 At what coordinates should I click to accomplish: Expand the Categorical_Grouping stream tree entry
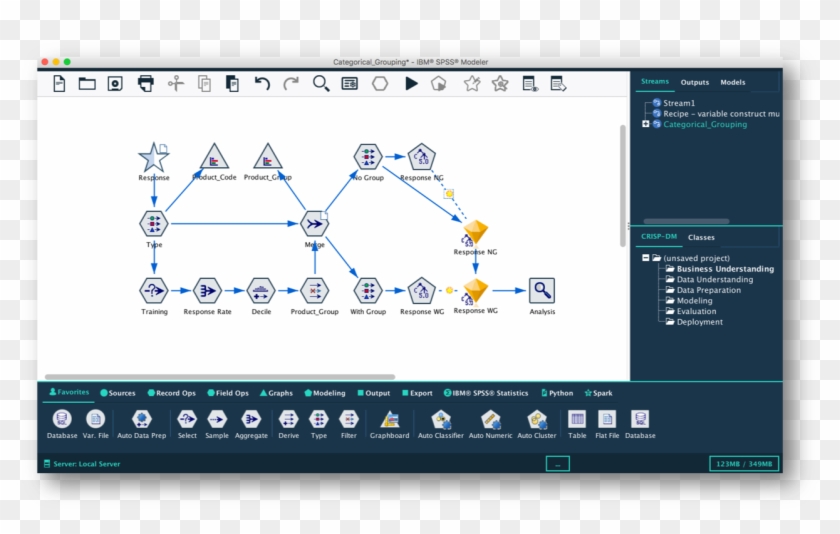click(x=646, y=124)
